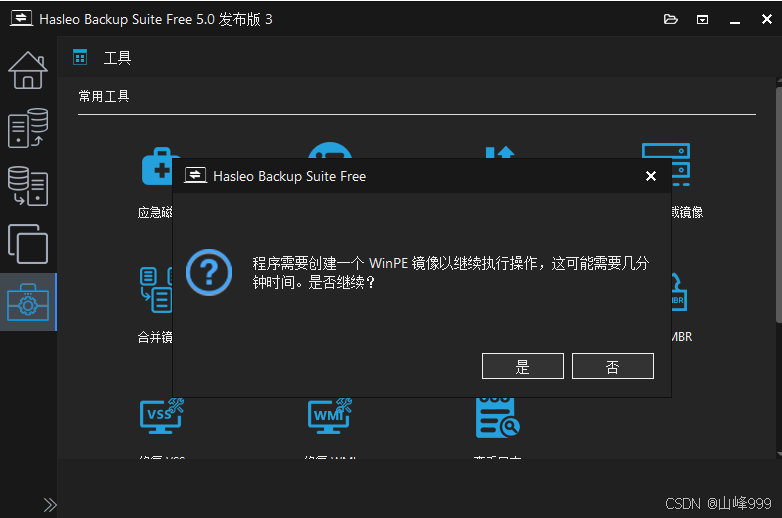Click the Hasleo logo in the title bar
This screenshot has height=518, width=782.
coord(21,19)
